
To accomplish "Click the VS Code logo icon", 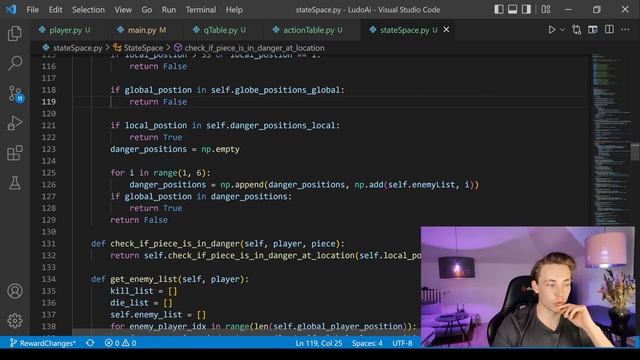I will tap(11, 9).
